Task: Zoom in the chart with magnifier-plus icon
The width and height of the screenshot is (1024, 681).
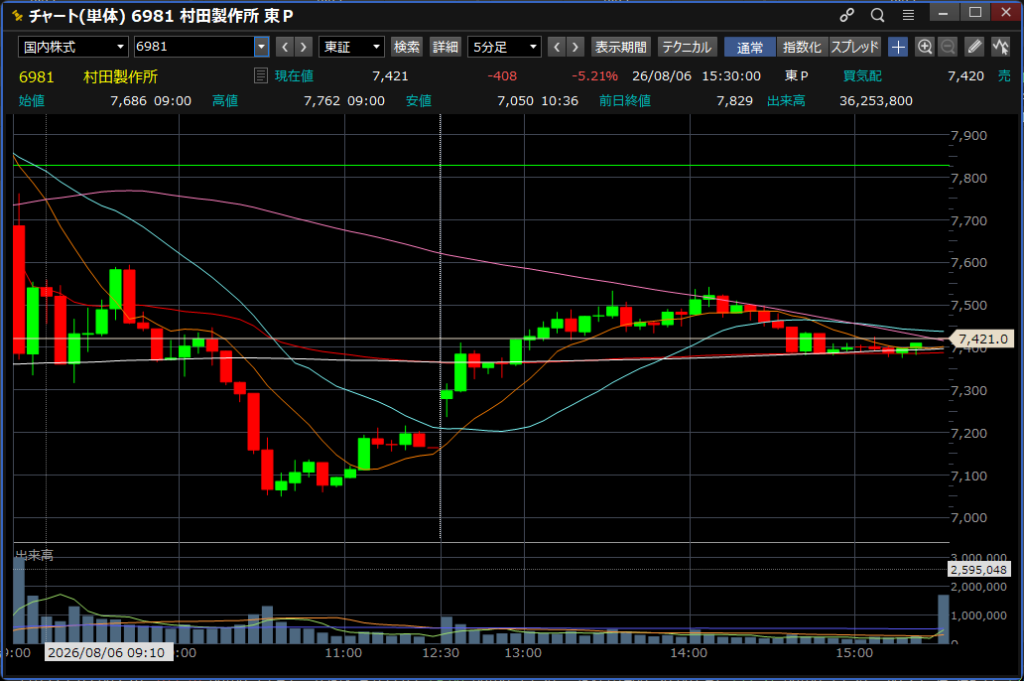Action: click(x=925, y=47)
